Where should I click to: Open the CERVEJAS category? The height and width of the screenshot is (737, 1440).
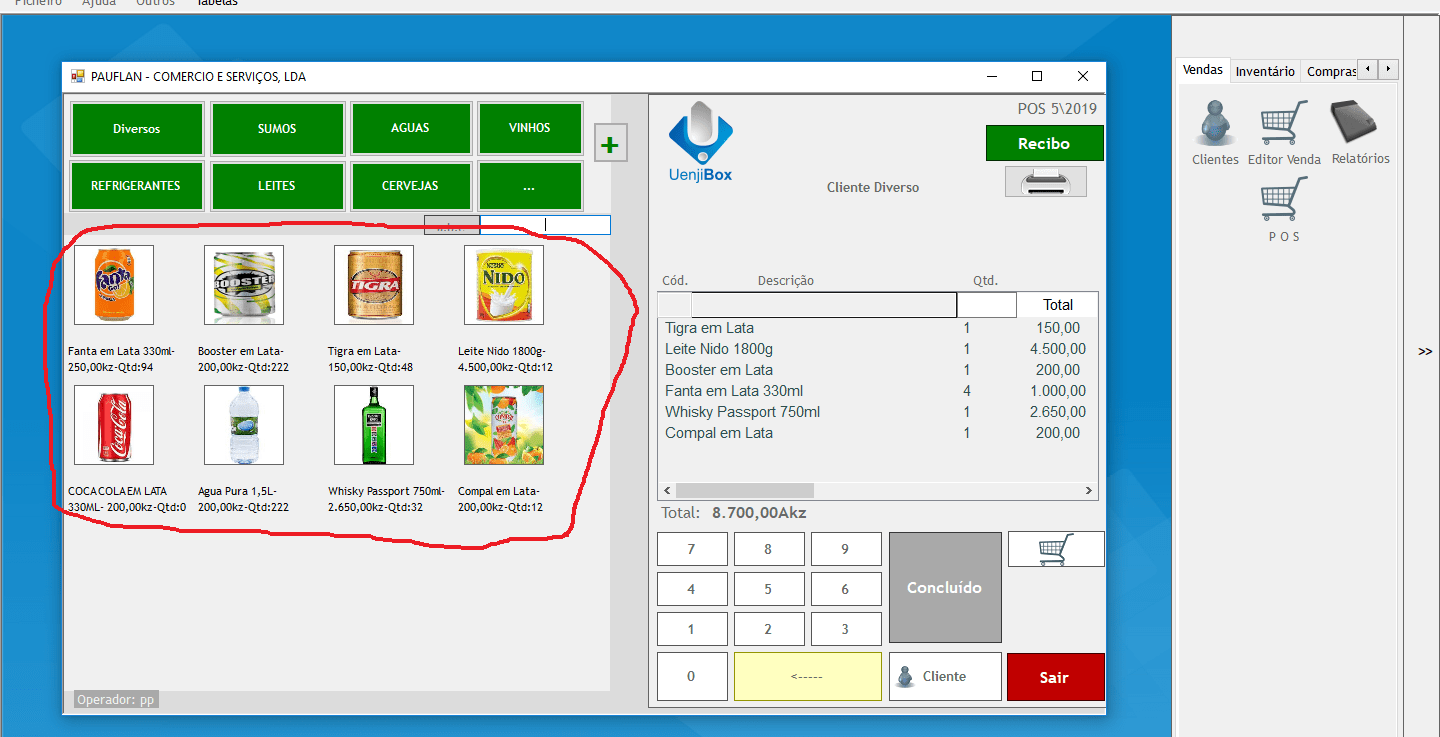410,185
